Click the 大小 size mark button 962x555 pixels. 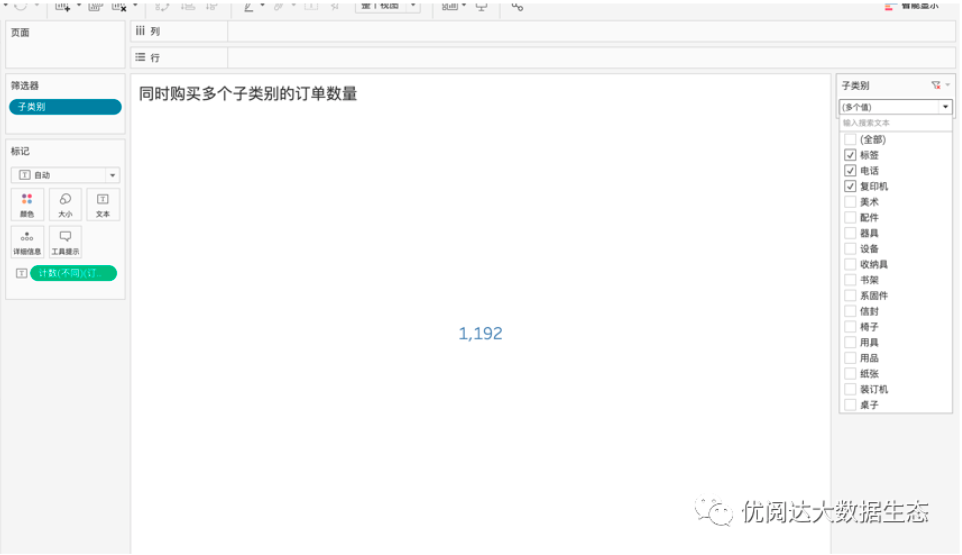65,204
